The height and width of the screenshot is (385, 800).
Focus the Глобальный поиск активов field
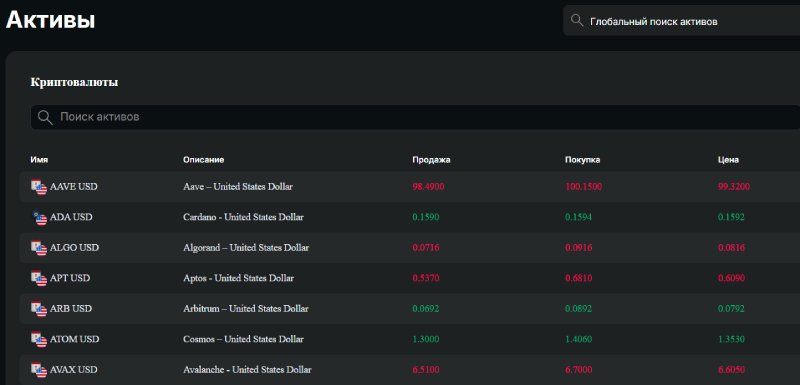pyautogui.click(x=681, y=21)
